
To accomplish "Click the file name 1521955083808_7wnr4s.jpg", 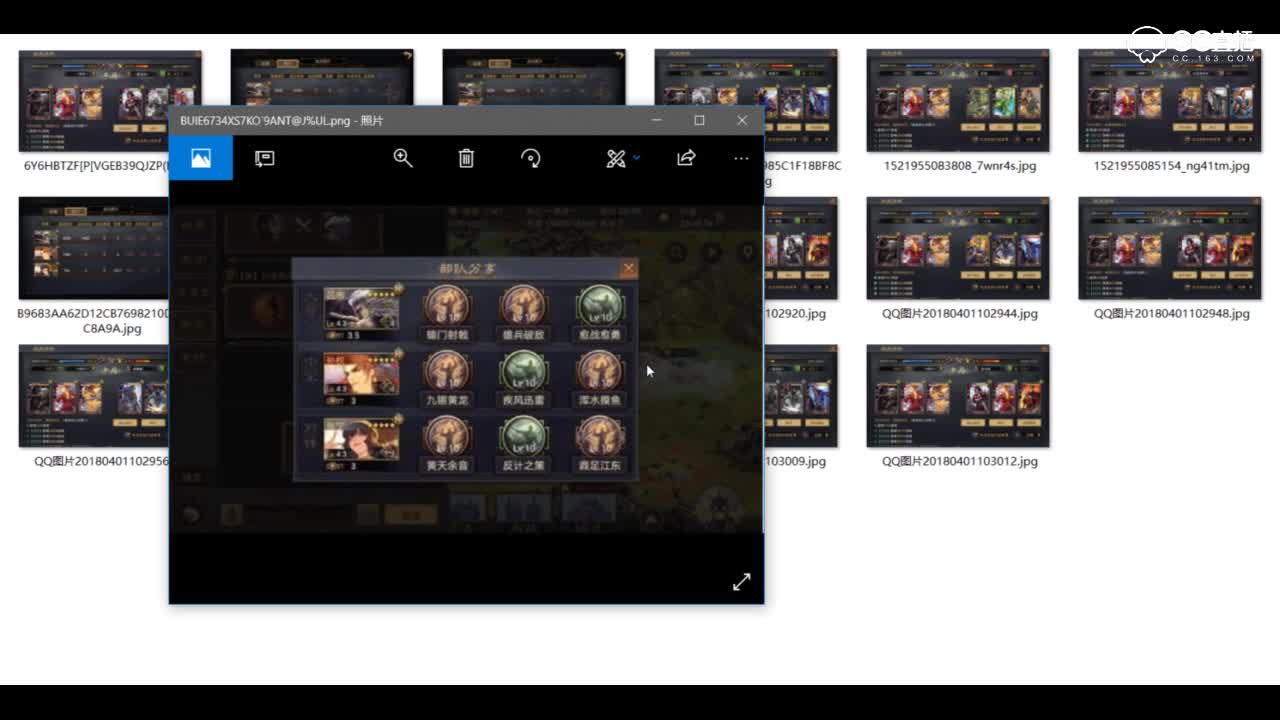I will coord(960,166).
